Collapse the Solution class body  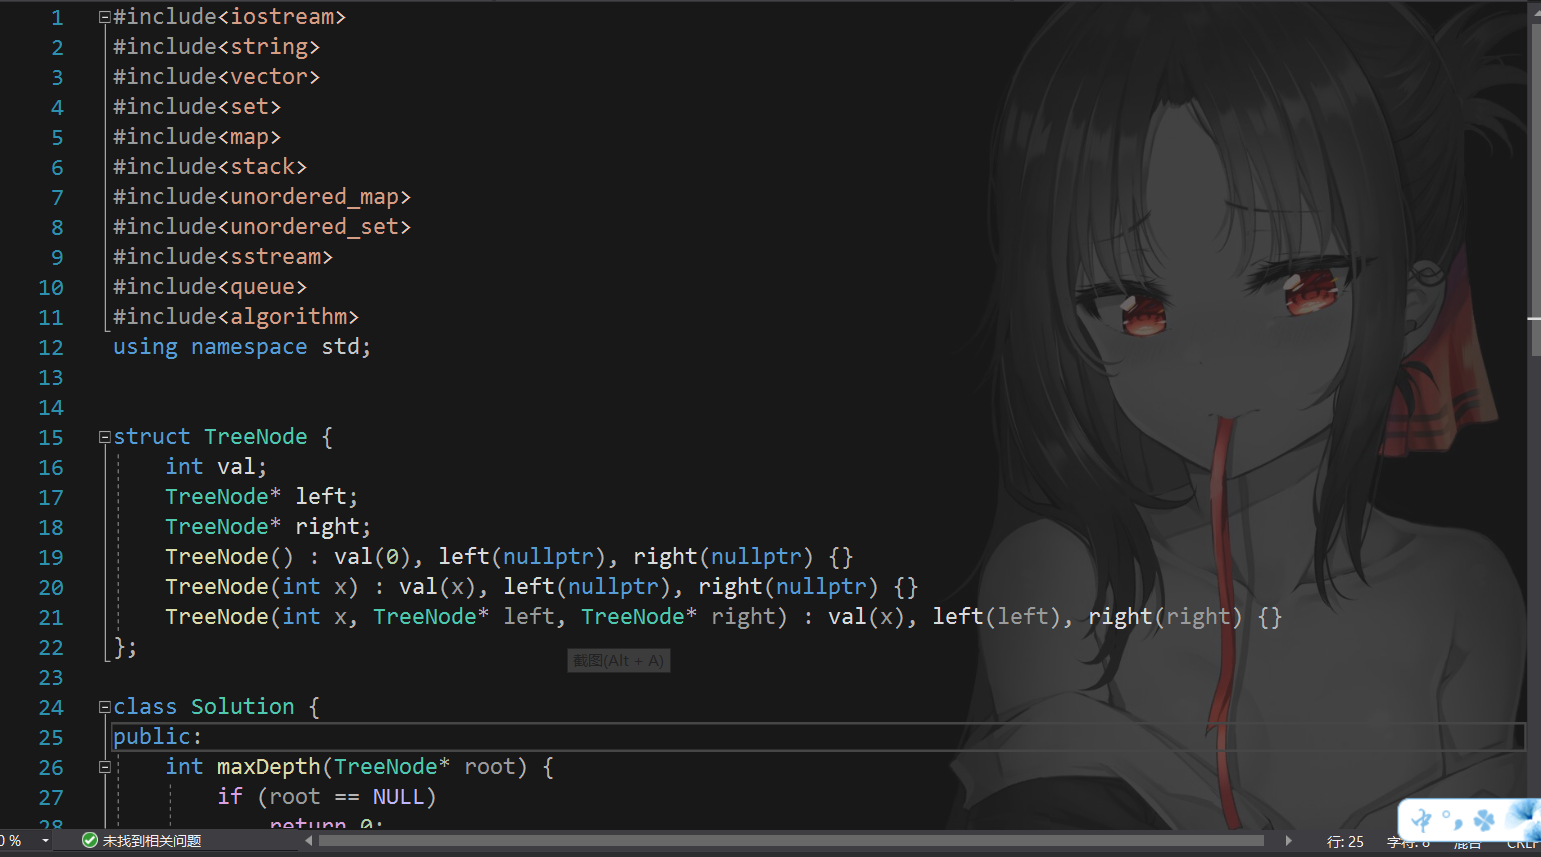[104, 707]
